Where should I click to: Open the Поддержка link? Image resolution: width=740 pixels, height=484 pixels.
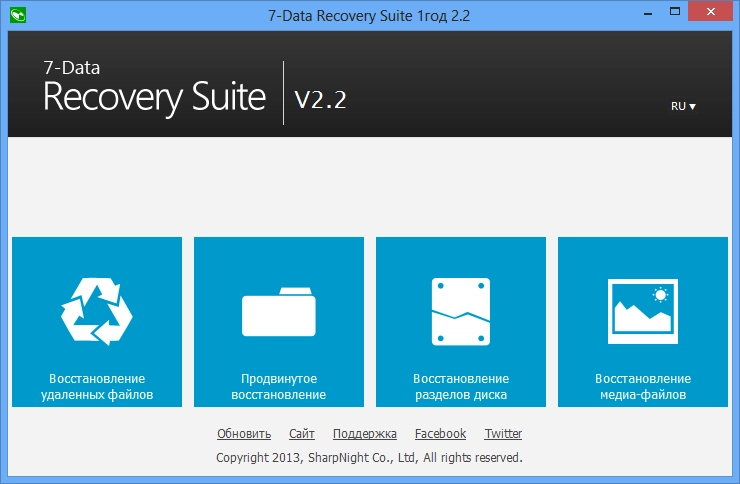point(365,434)
